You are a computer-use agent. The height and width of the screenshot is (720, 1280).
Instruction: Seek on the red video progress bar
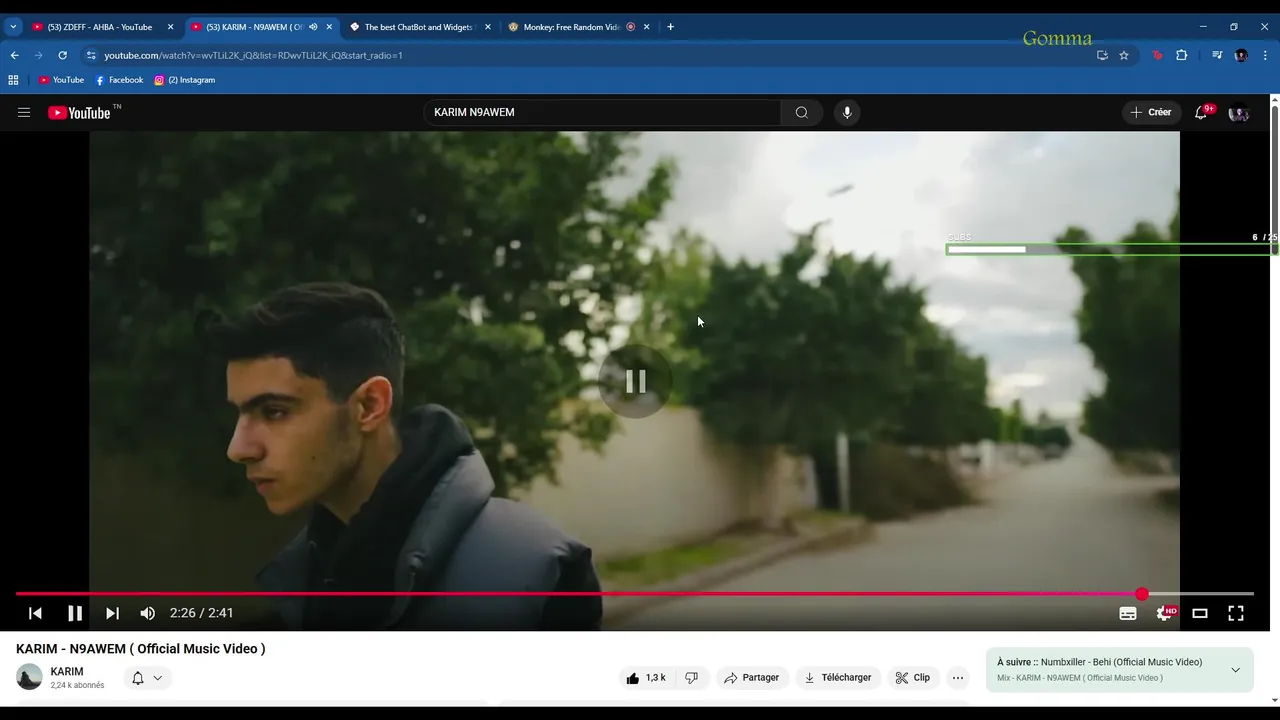coord(634,594)
